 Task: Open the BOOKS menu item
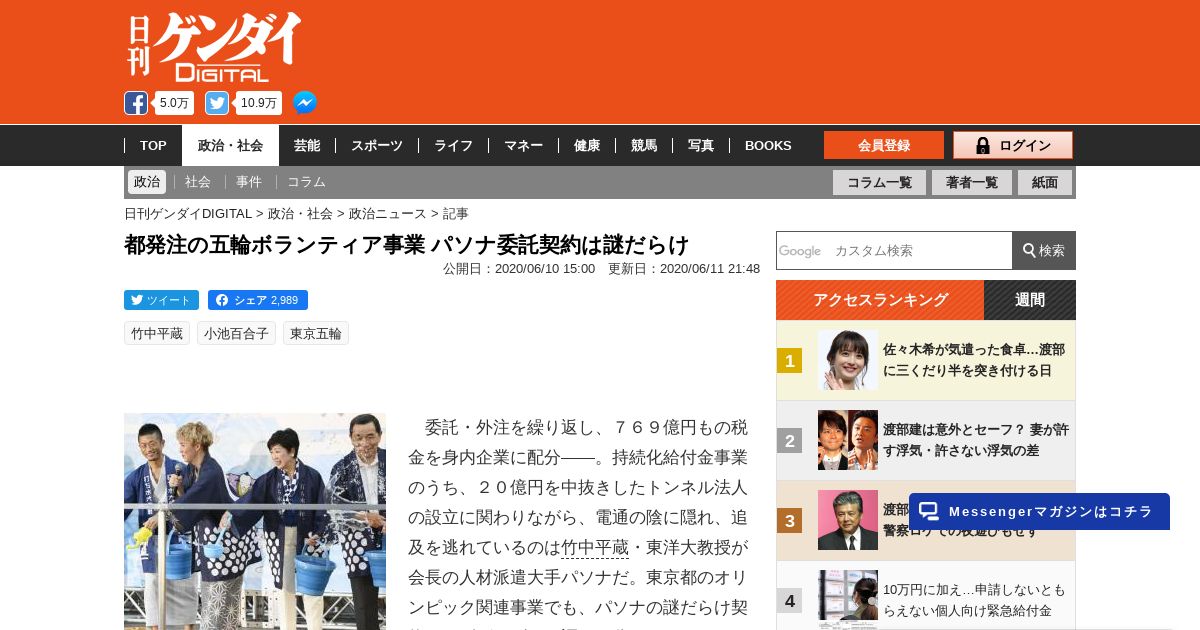click(x=768, y=146)
